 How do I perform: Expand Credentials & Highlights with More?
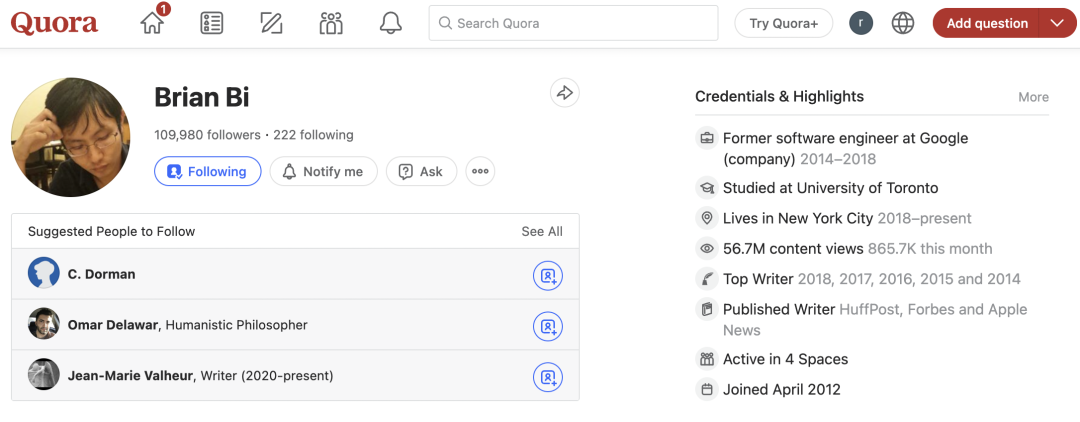(1033, 97)
